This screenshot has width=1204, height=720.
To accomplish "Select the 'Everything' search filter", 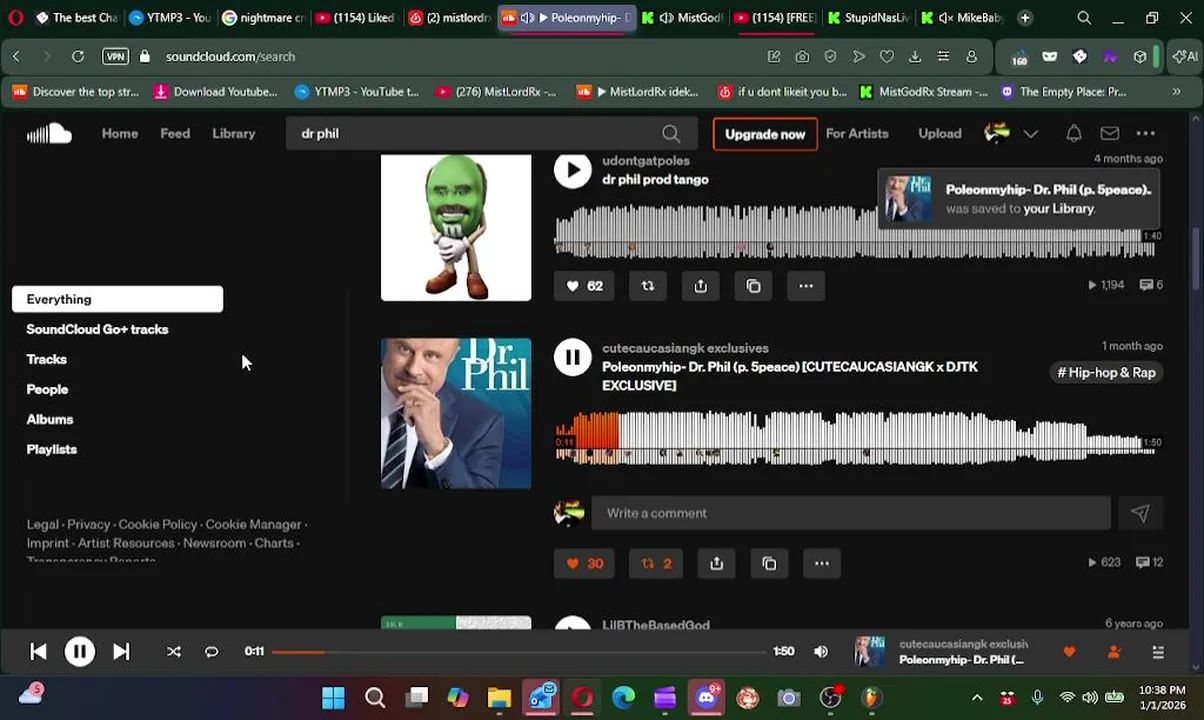I will [117, 299].
